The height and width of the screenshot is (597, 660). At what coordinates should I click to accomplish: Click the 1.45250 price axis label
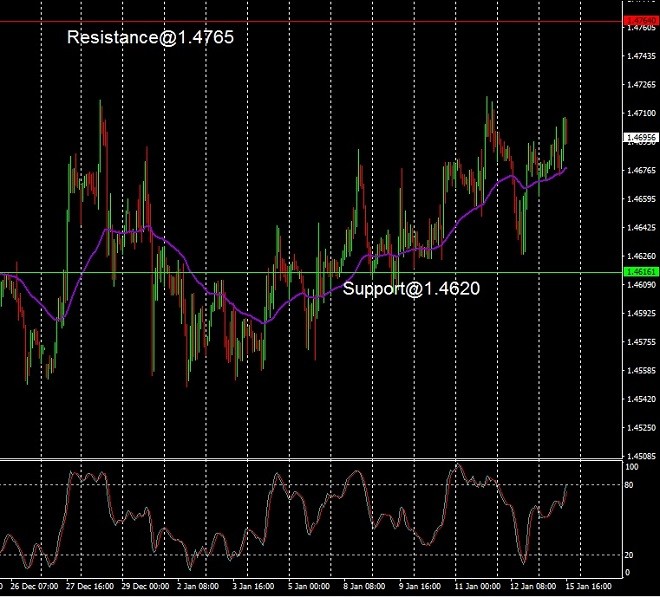[x=641, y=427]
